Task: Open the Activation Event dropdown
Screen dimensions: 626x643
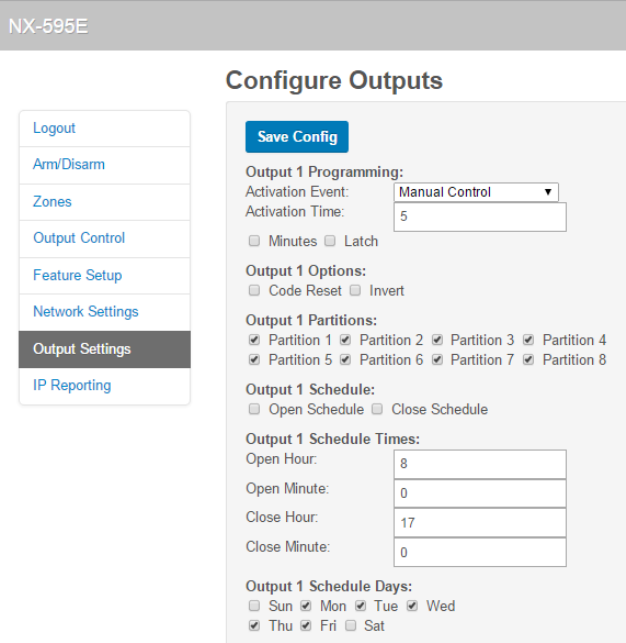Action: pyautogui.click(x=476, y=192)
